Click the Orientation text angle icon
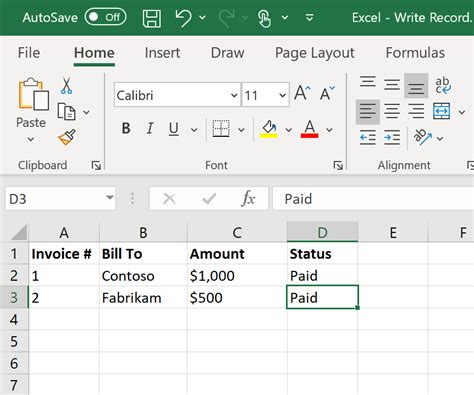474x395 pixels. pos(422,137)
